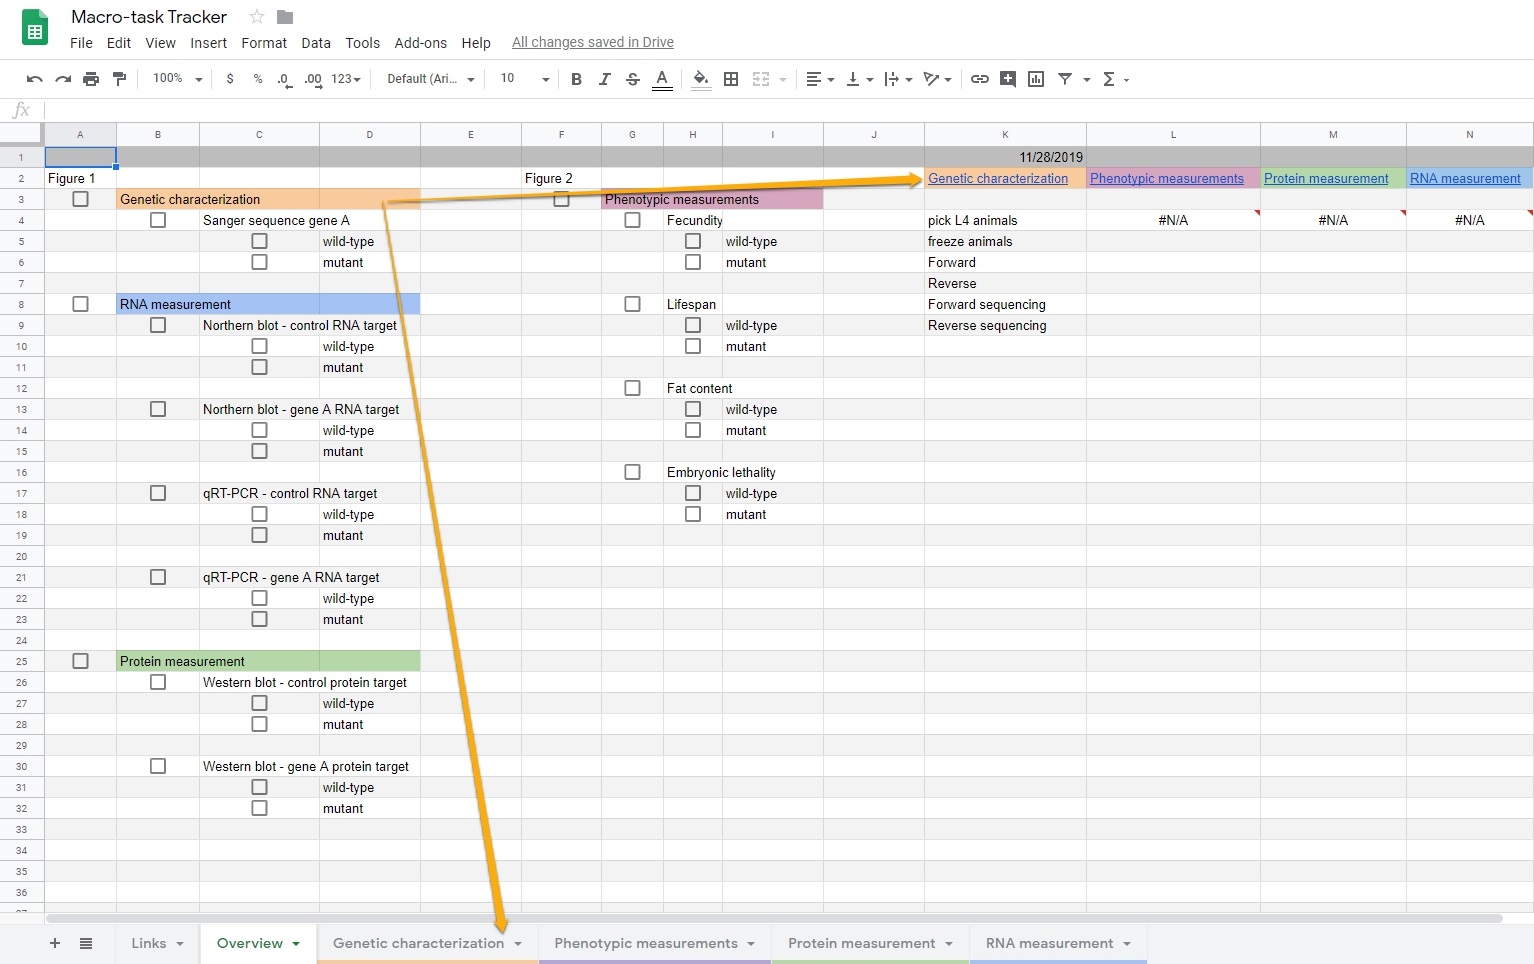Screen dimensions: 1534x964
Task: Click the Undo icon
Action: 35,79
